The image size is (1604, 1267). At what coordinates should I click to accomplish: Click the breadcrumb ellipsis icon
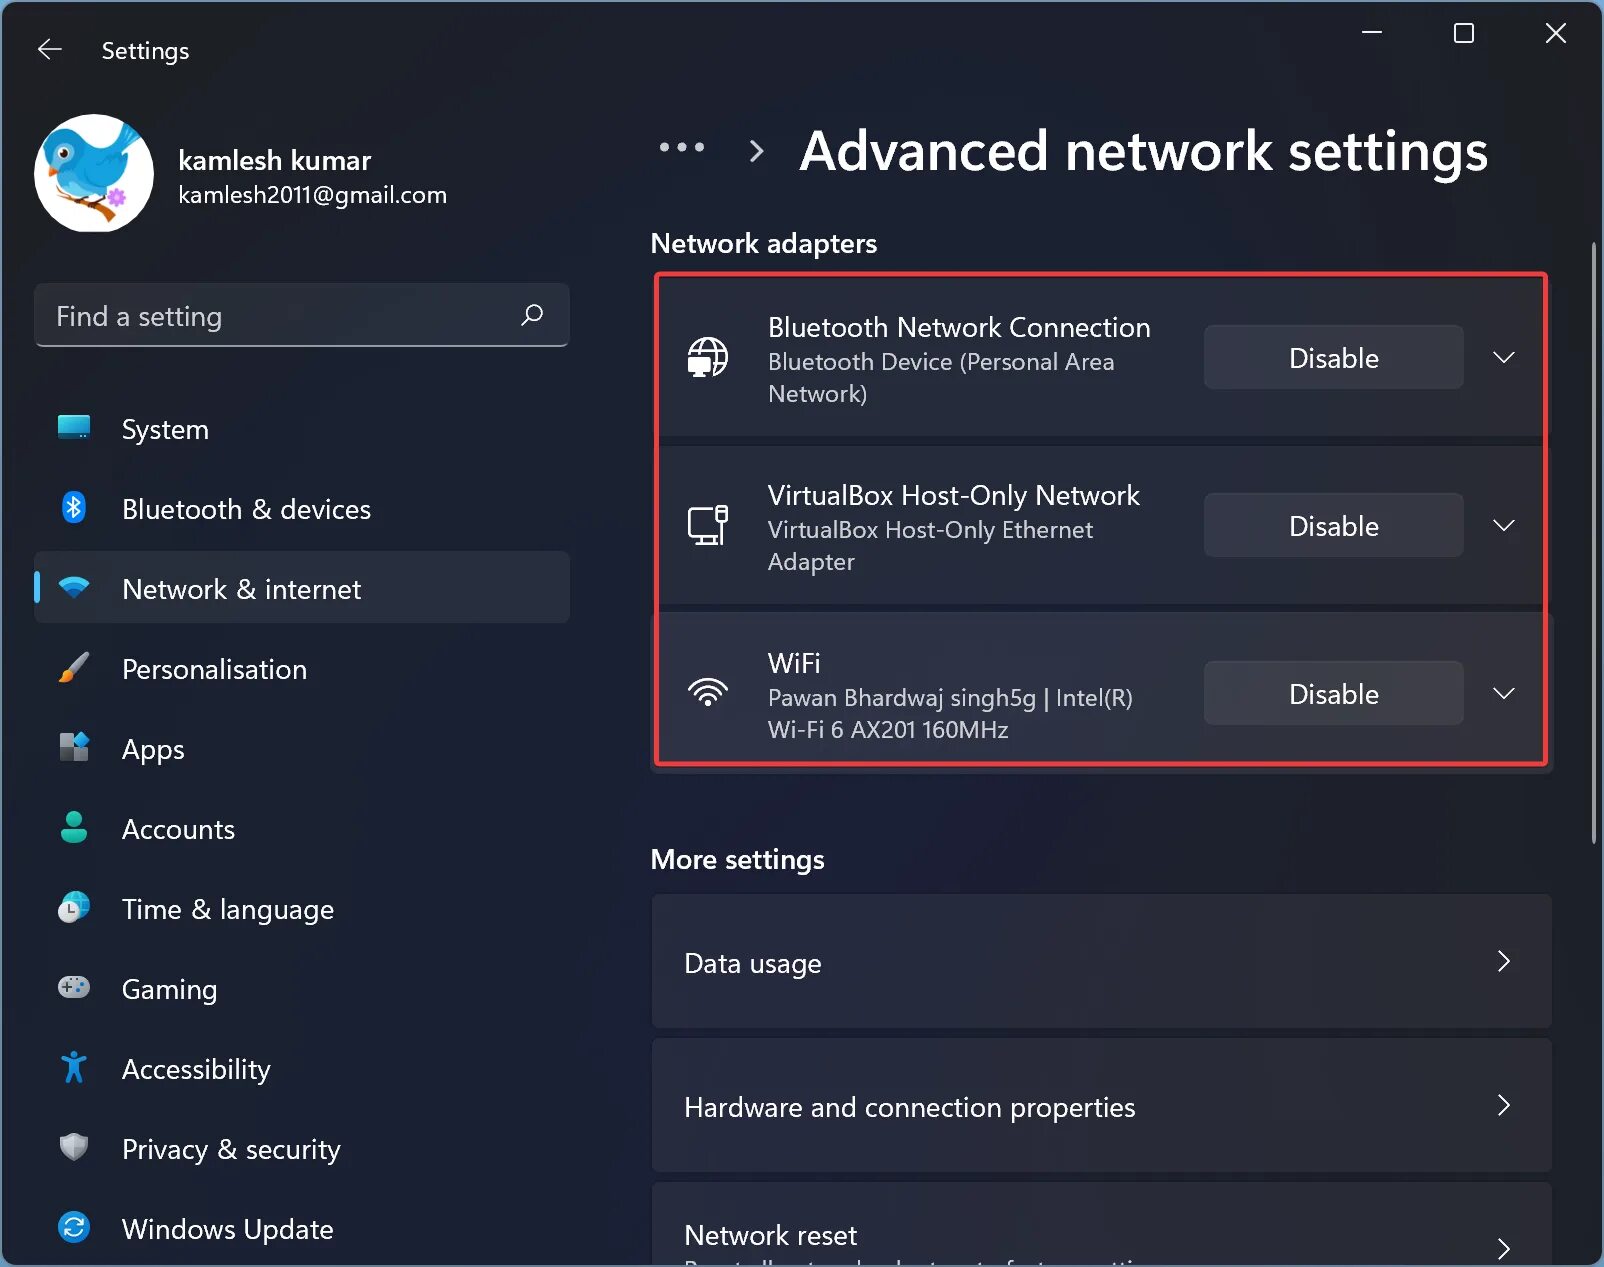[x=682, y=148]
